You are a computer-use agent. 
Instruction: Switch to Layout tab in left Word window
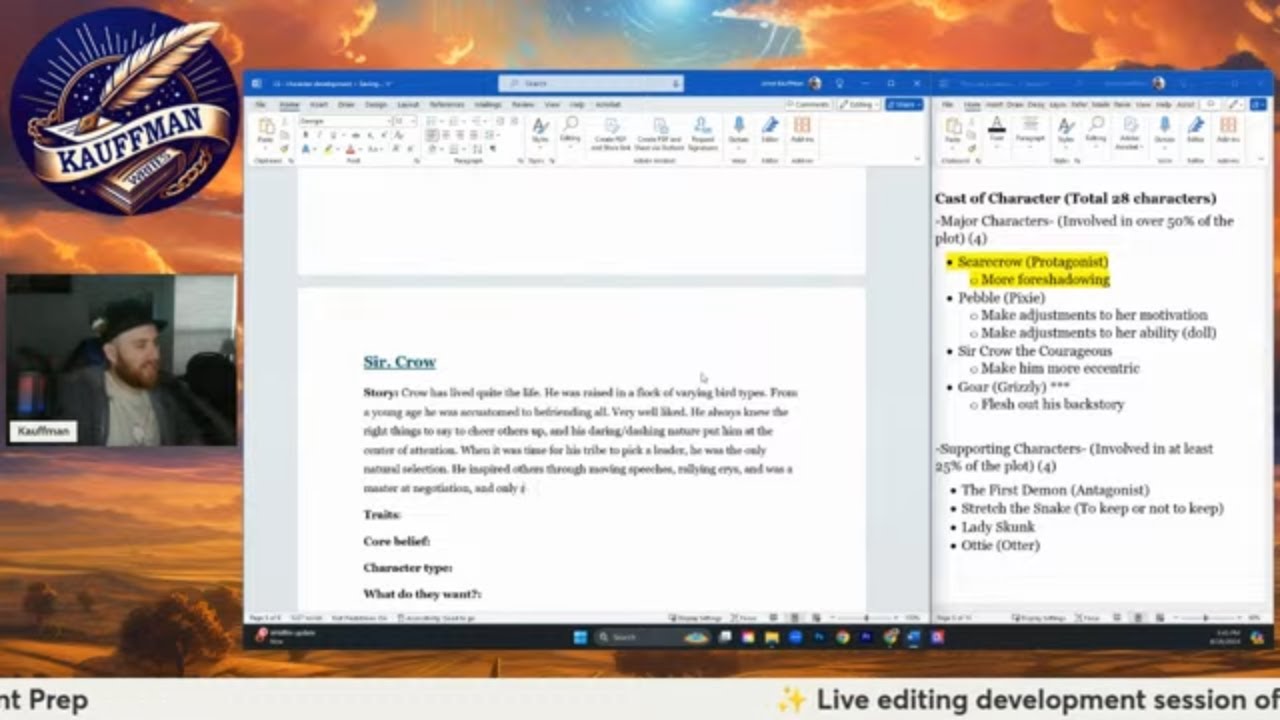click(408, 104)
